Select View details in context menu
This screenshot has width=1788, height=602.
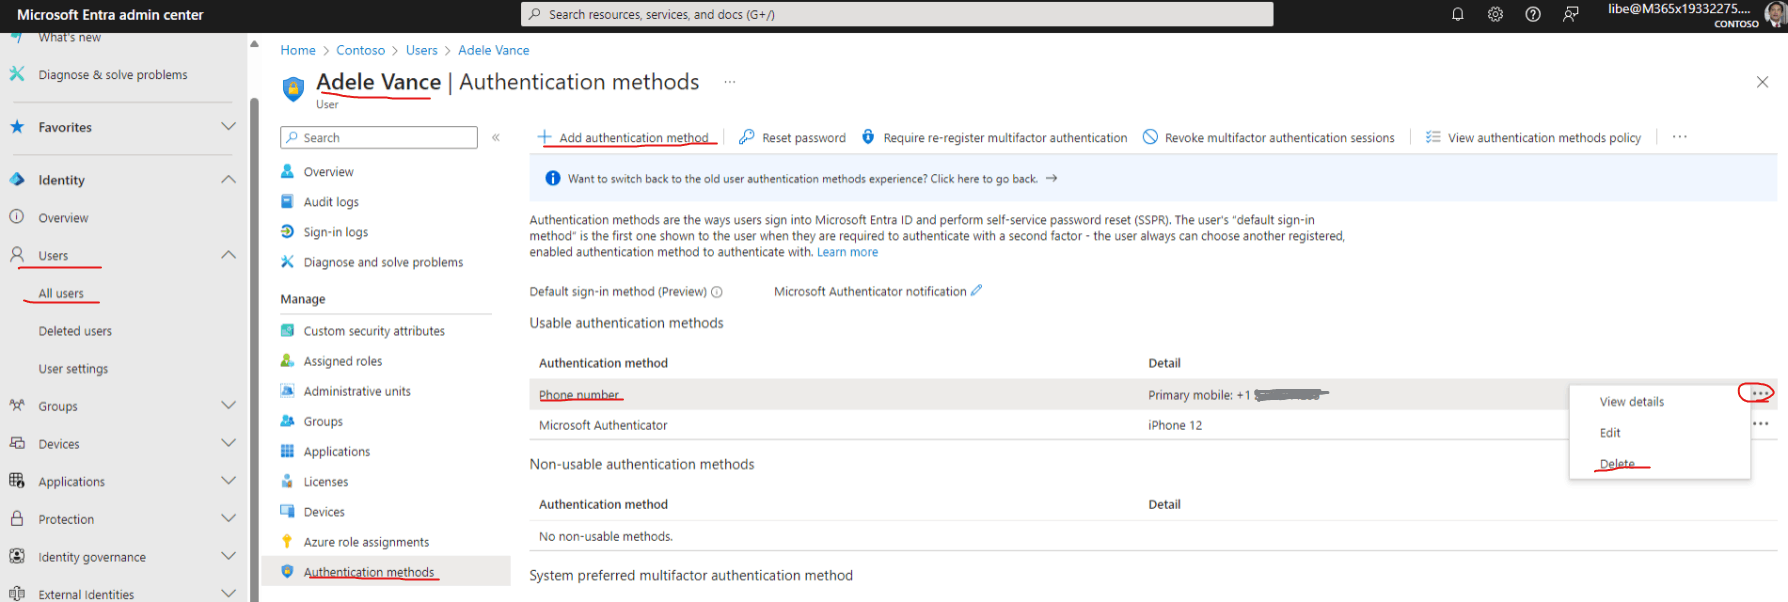(1631, 402)
